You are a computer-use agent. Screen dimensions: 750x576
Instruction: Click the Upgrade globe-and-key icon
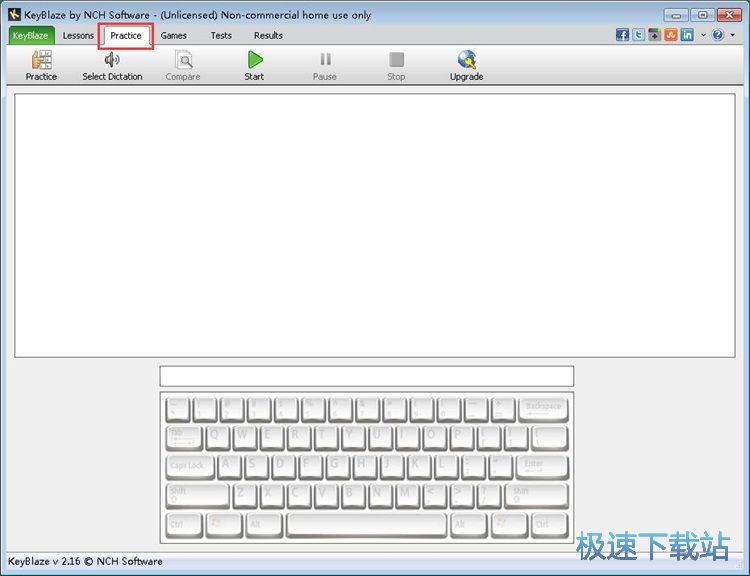[467, 60]
